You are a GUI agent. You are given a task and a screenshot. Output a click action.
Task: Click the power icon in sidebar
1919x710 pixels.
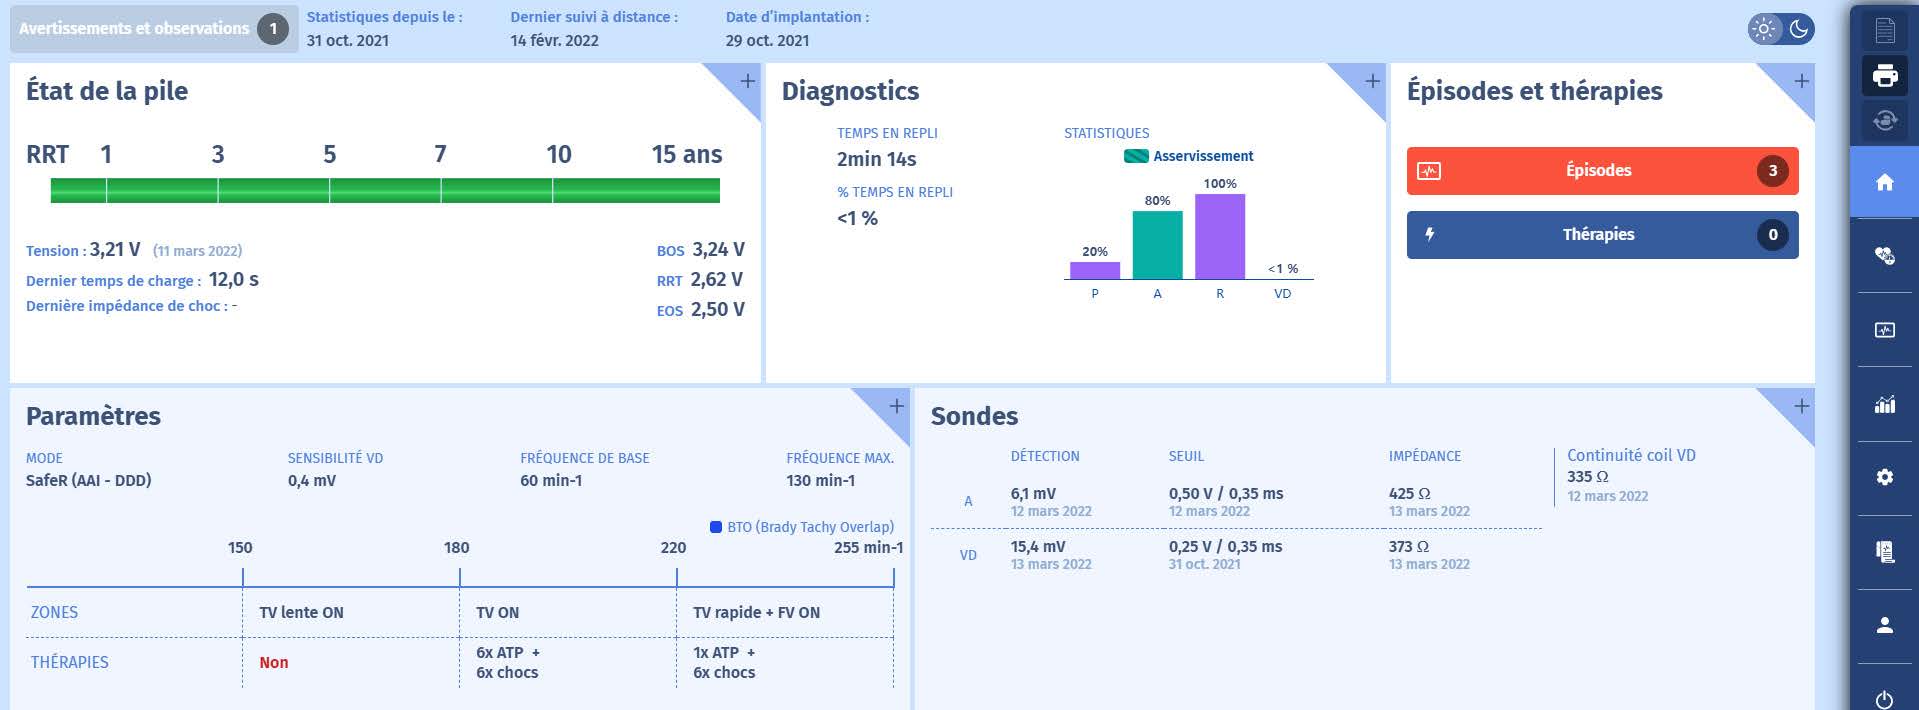[1884, 699]
